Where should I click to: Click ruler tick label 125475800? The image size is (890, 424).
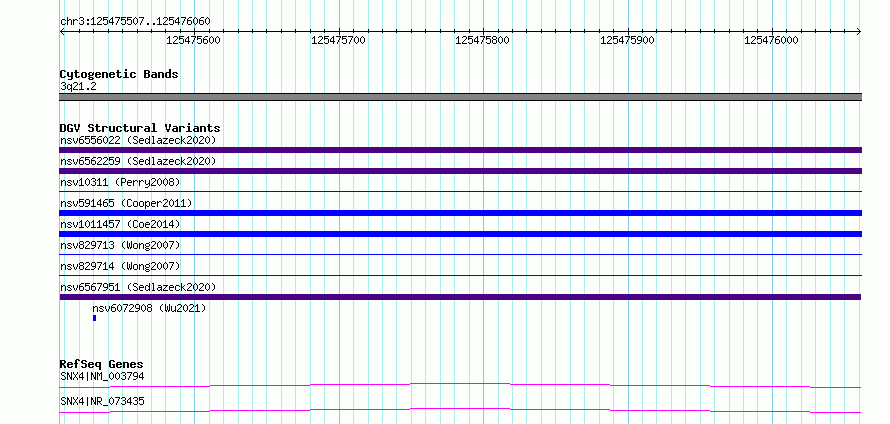[482, 40]
